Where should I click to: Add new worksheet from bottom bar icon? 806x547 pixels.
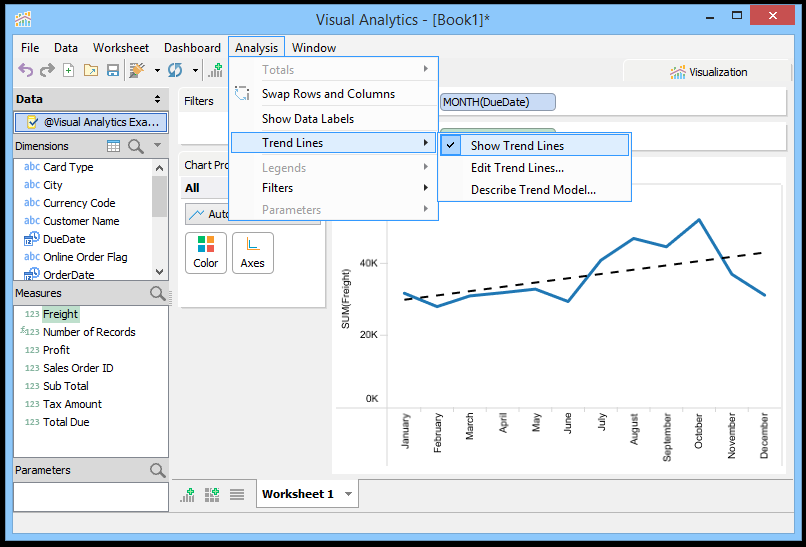pos(188,495)
